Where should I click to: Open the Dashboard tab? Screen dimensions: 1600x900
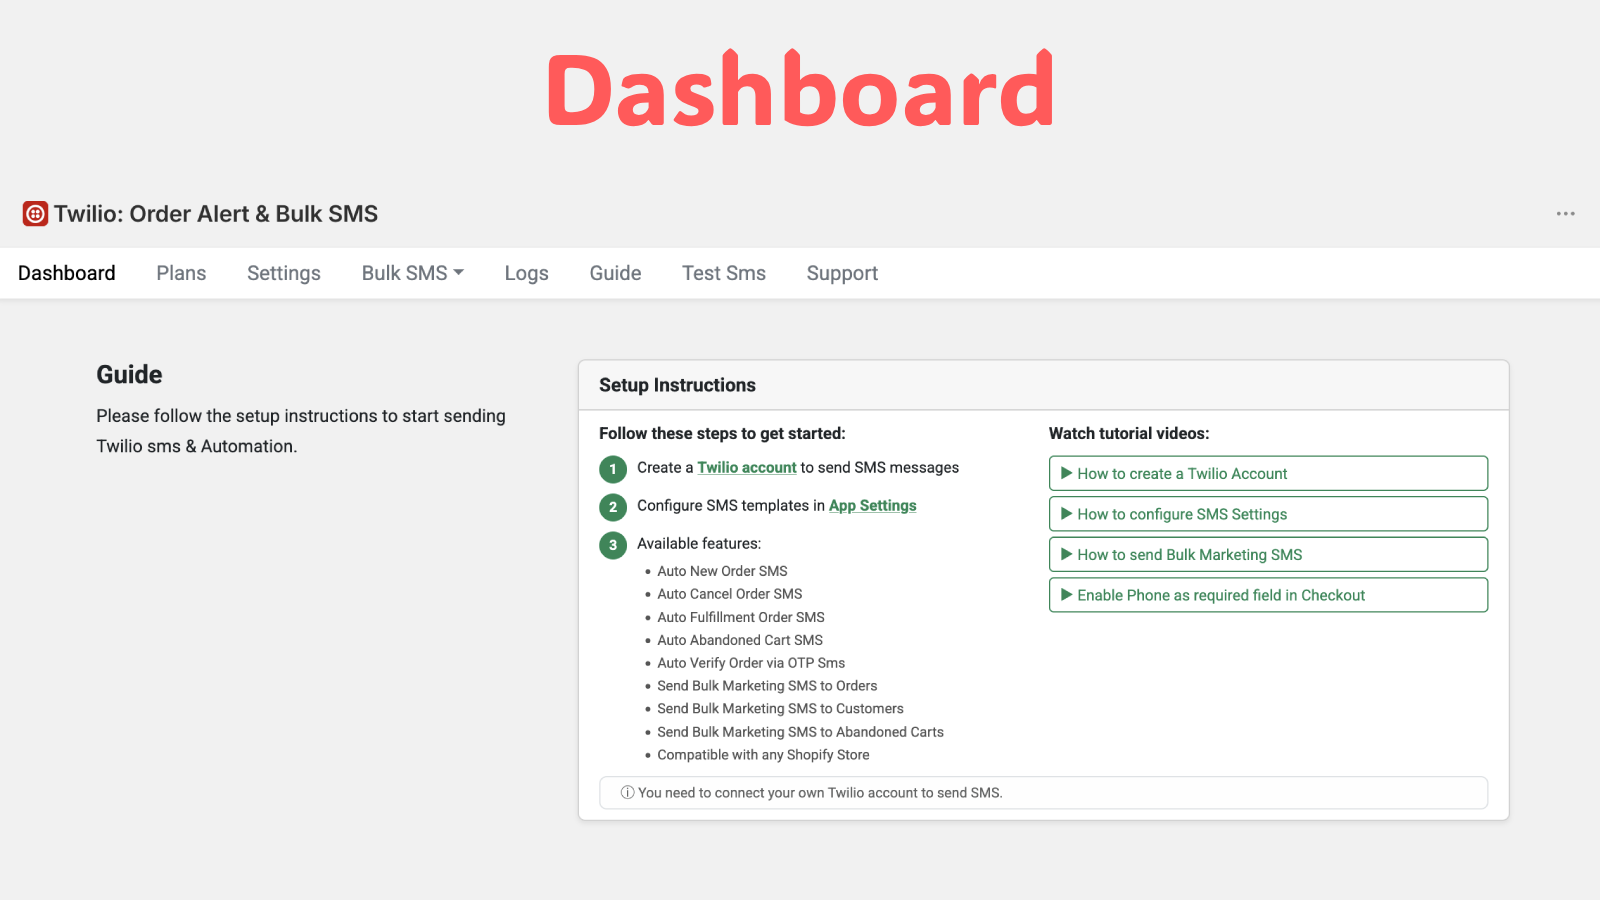pos(67,273)
